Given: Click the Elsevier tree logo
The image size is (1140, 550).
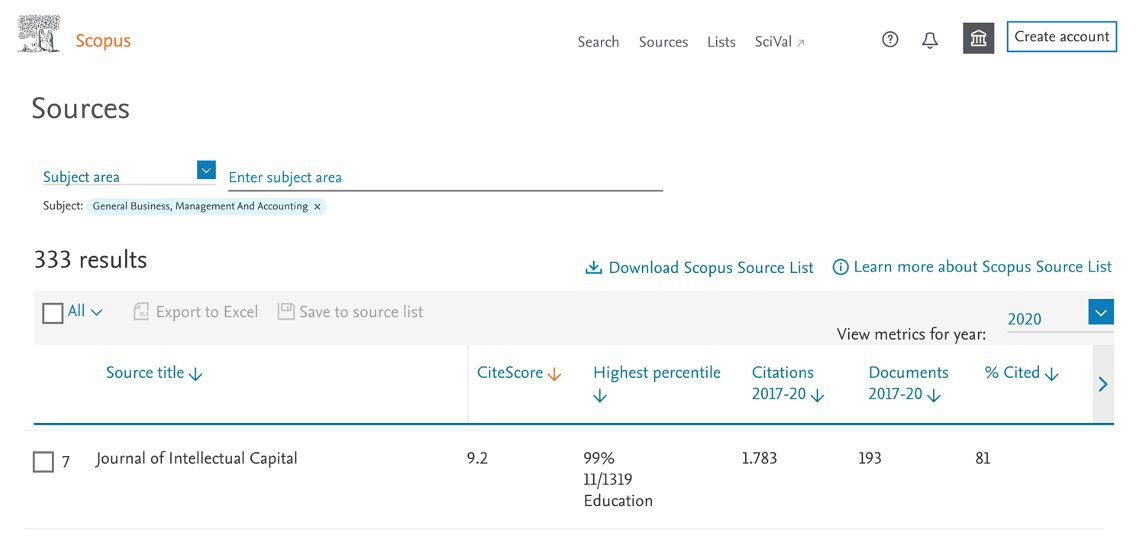Looking at the screenshot, I should click(x=39, y=33).
